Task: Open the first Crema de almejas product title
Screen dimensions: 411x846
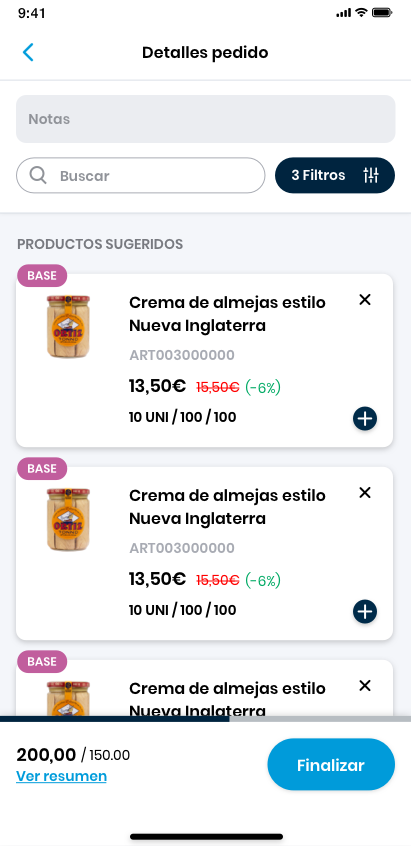Action: point(227,314)
